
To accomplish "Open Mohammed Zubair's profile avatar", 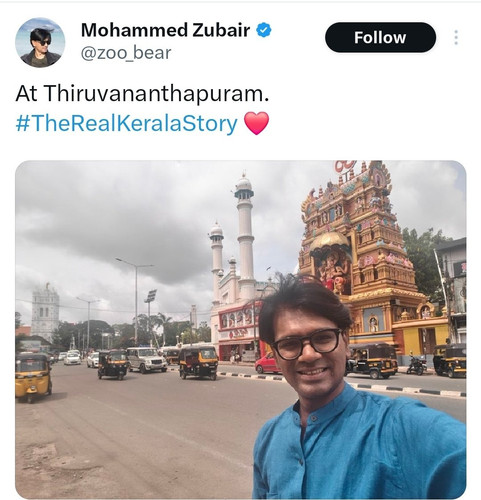I will click(40, 42).
